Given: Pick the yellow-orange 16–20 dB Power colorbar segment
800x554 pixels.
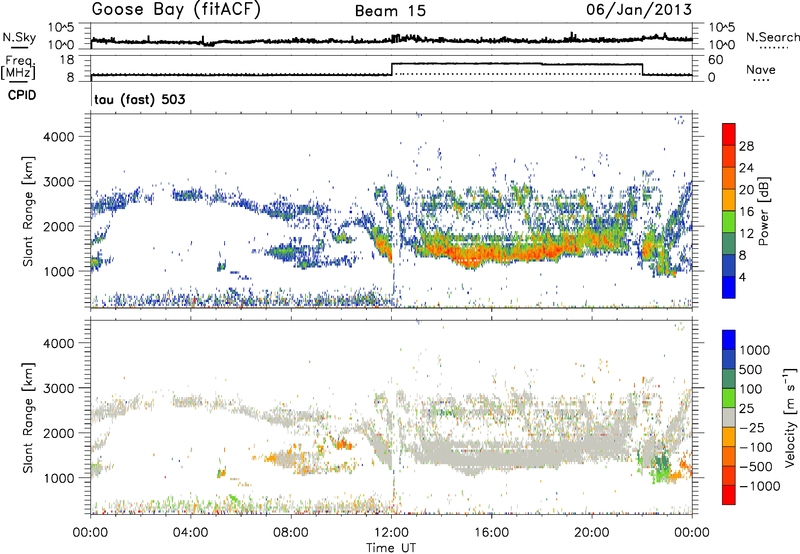Looking at the screenshot, I should pos(729,199).
